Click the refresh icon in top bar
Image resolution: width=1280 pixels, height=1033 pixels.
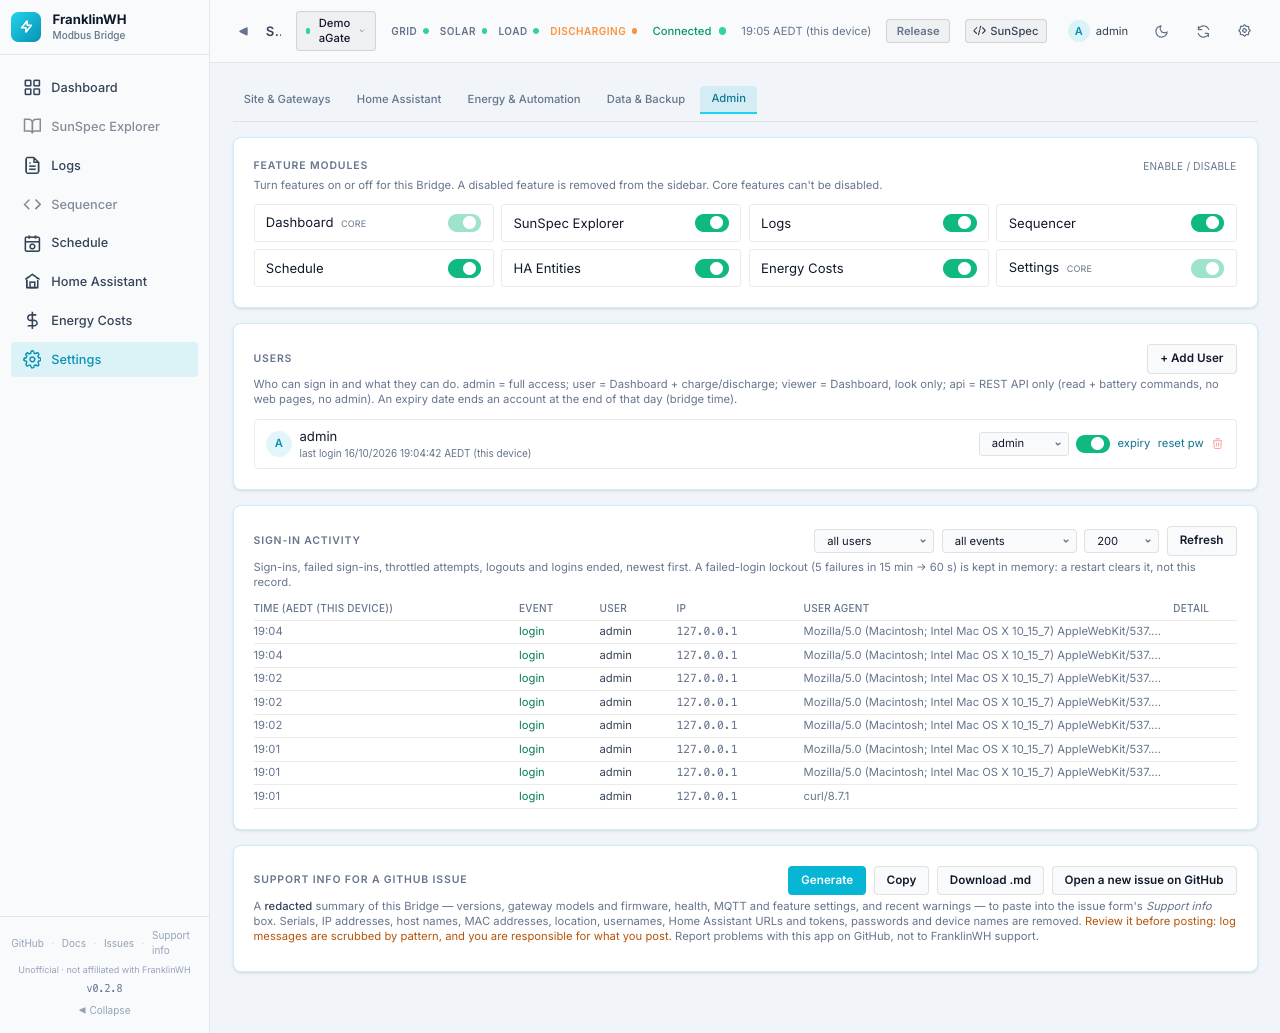pos(1203,31)
